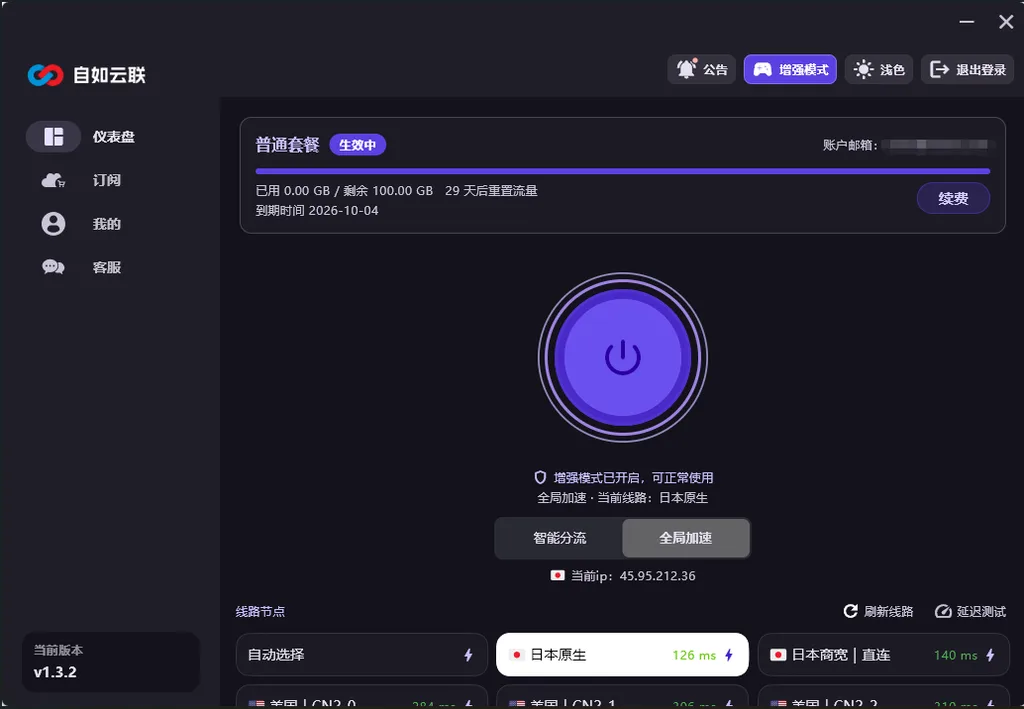Click the 普通套餐 plan title
This screenshot has width=1024, height=709.
(x=287, y=145)
